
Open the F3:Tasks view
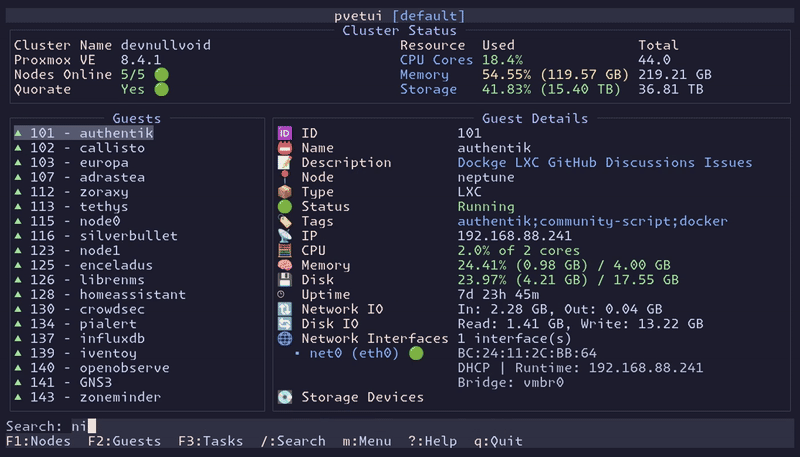(211, 441)
